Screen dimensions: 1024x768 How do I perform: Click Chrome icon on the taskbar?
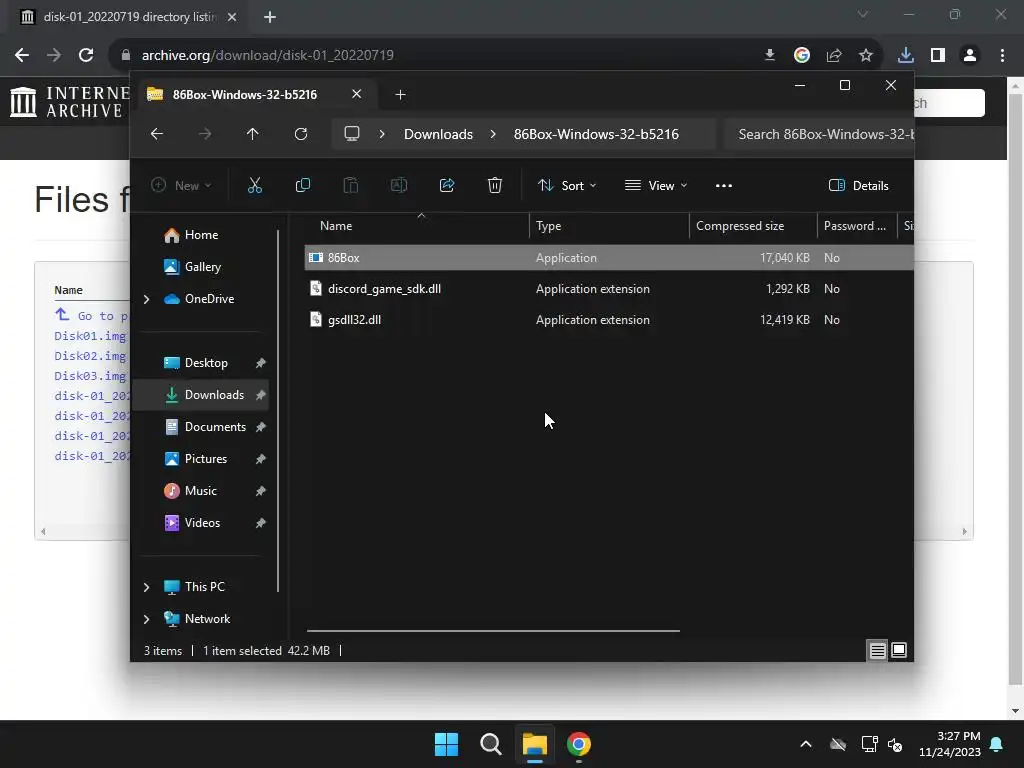point(579,744)
